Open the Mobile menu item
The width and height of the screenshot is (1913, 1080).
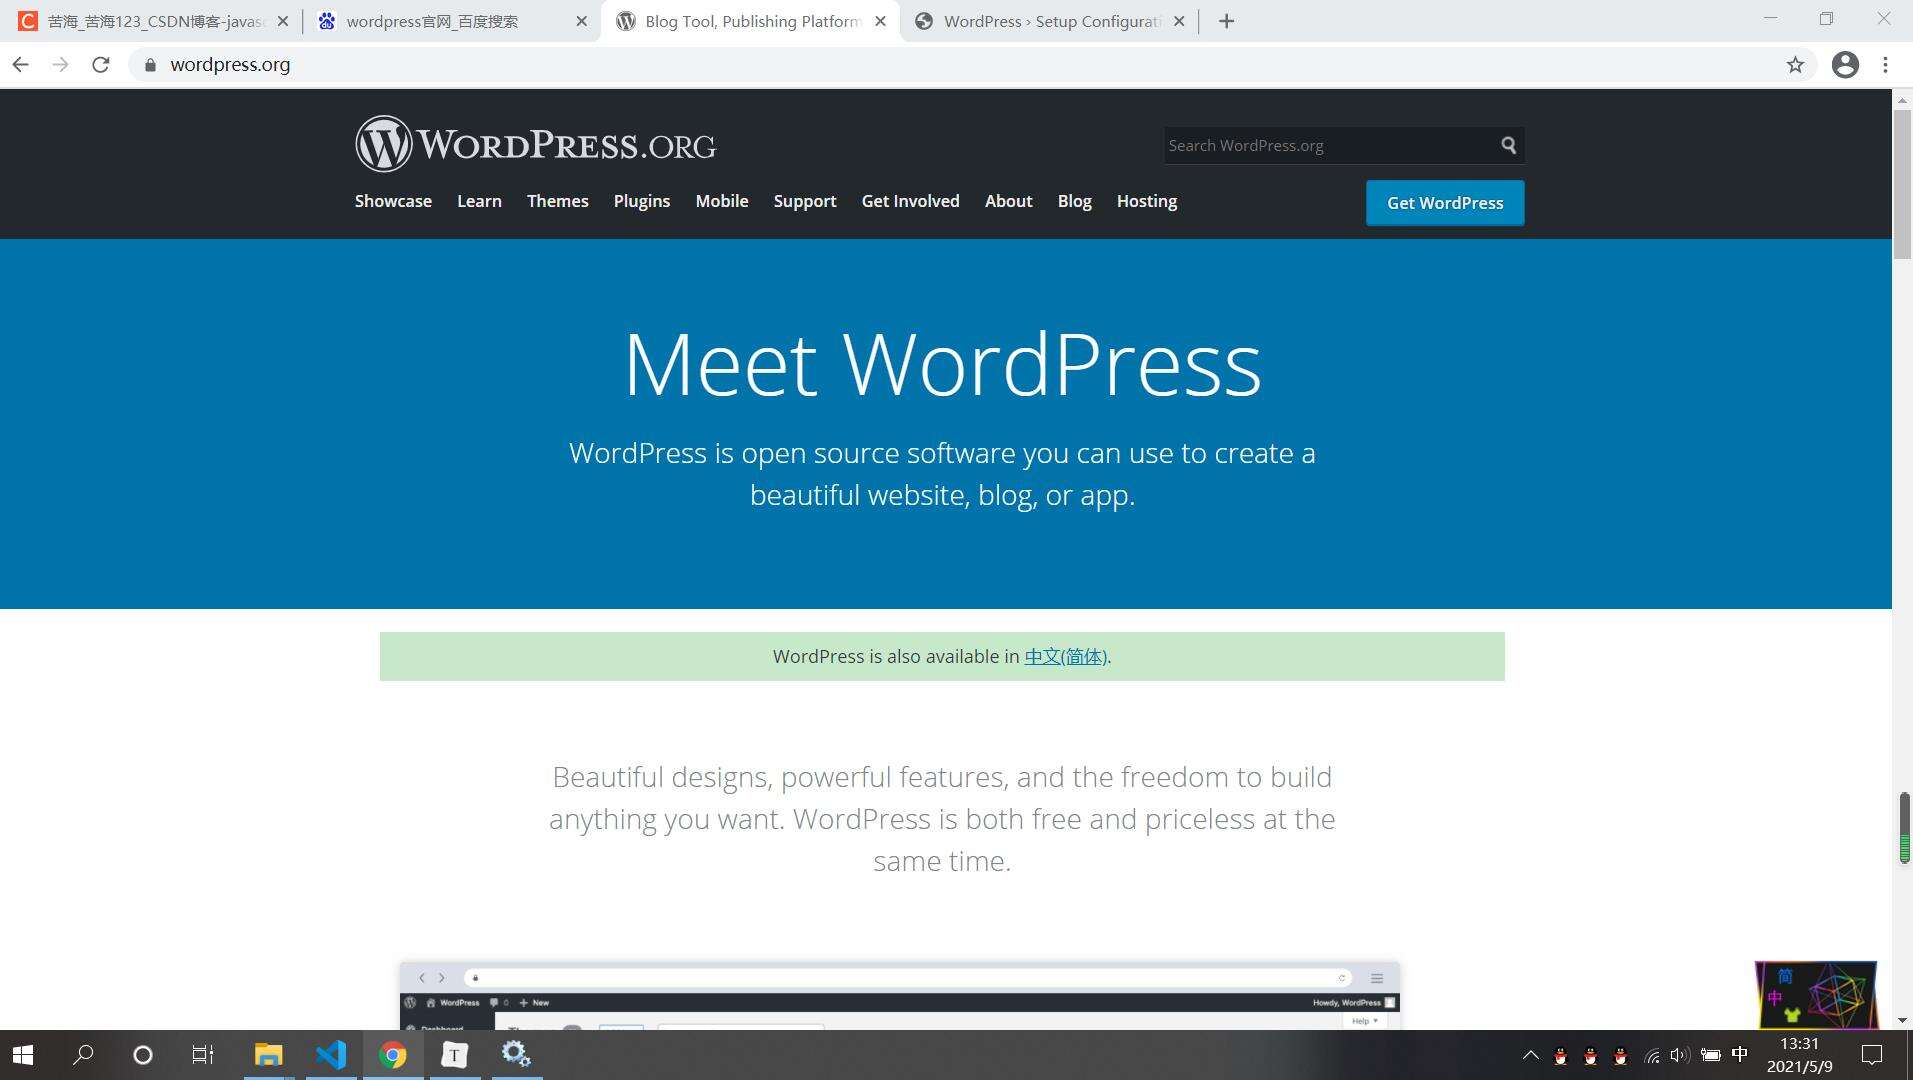click(722, 201)
